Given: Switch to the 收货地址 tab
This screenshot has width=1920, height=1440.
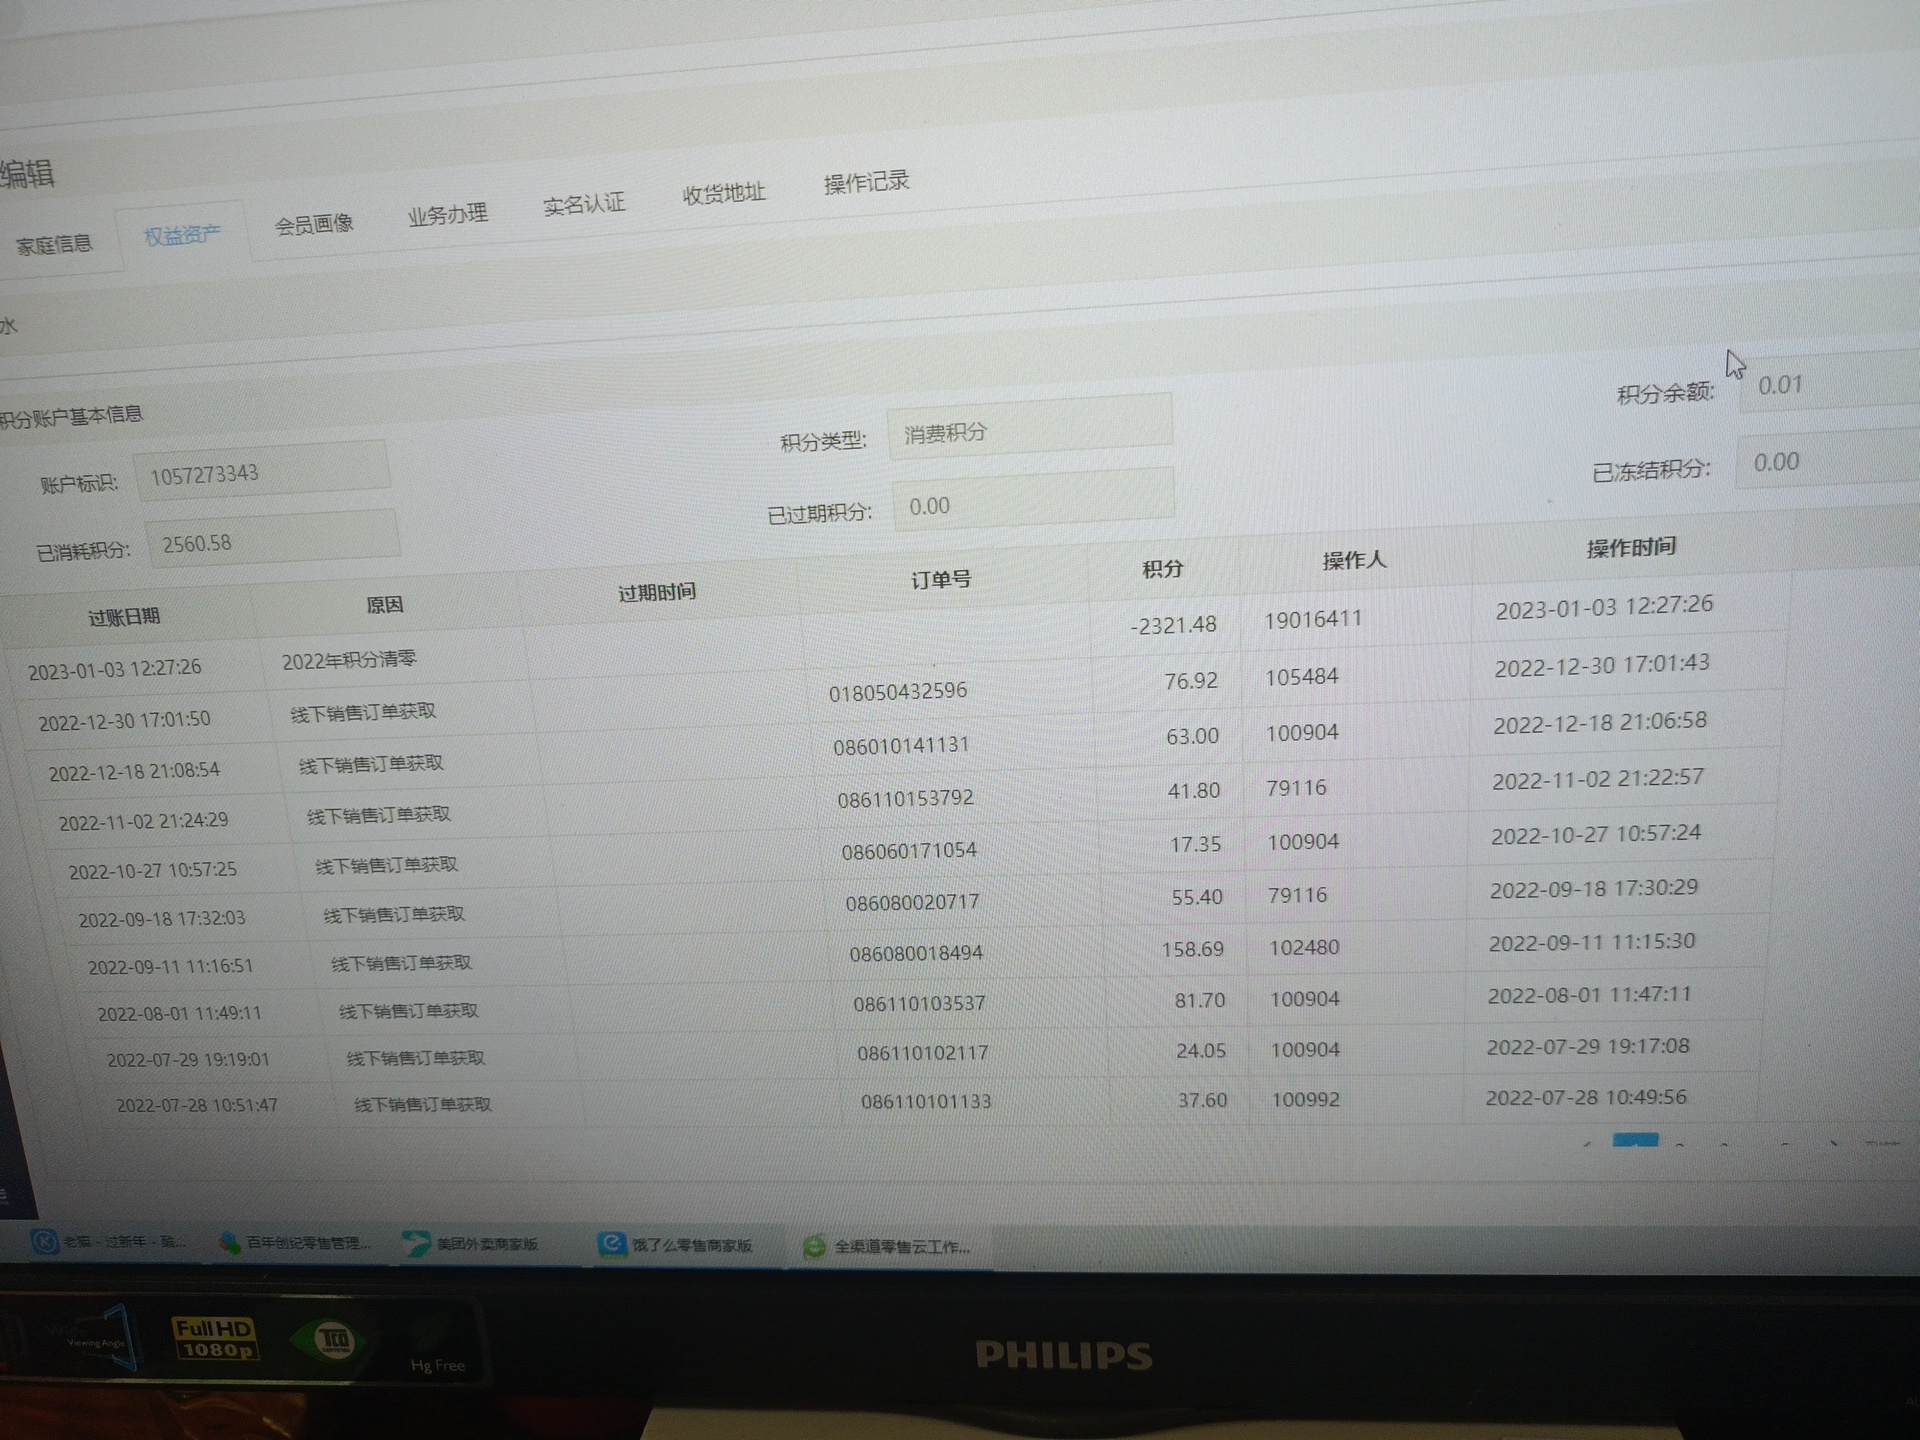Looking at the screenshot, I should coord(723,193).
